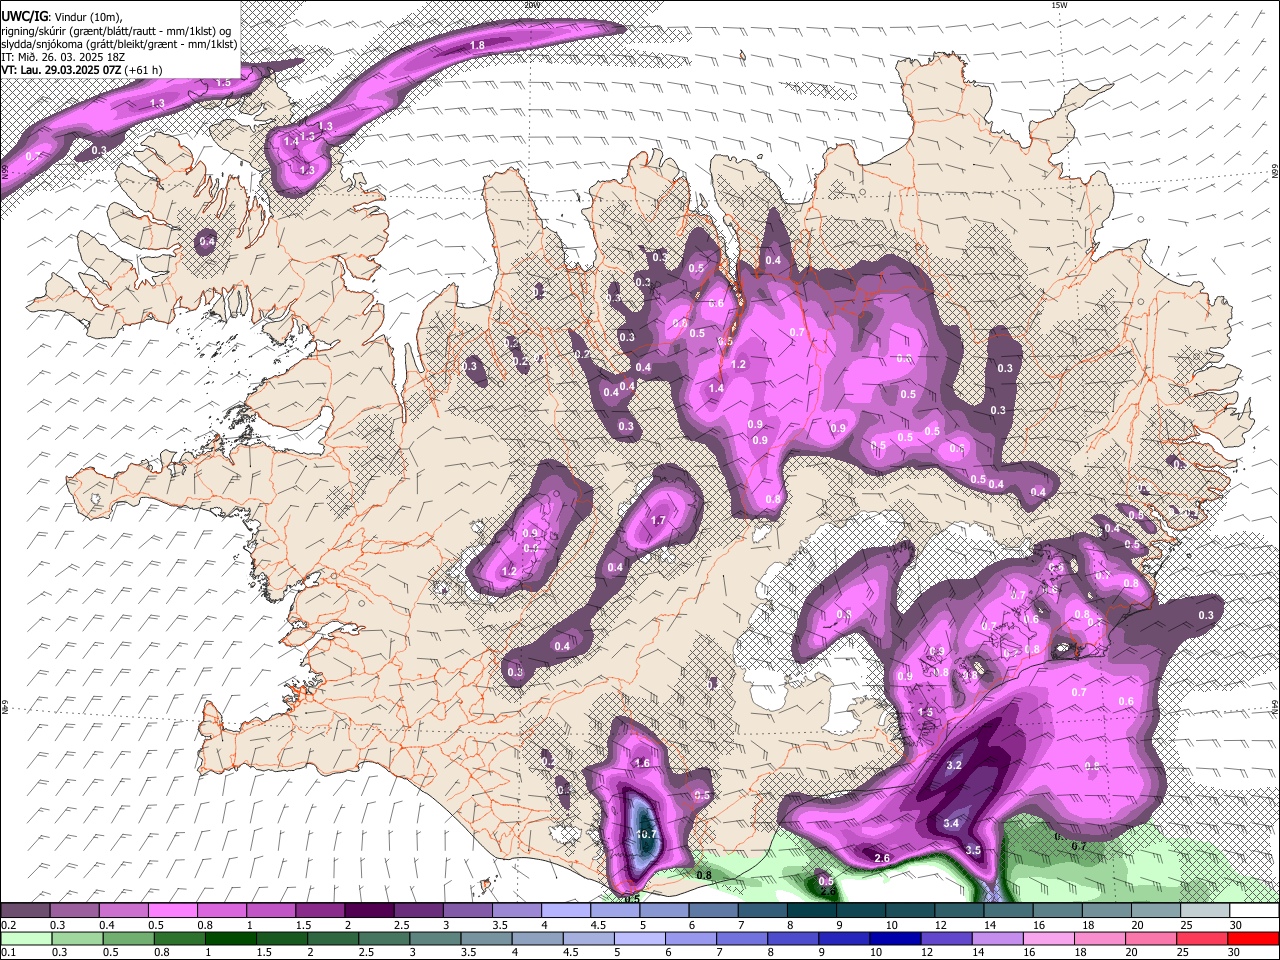Click the '1.6' value above the 10.7 maximum
1280x960 pixels.
pos(642,763)
